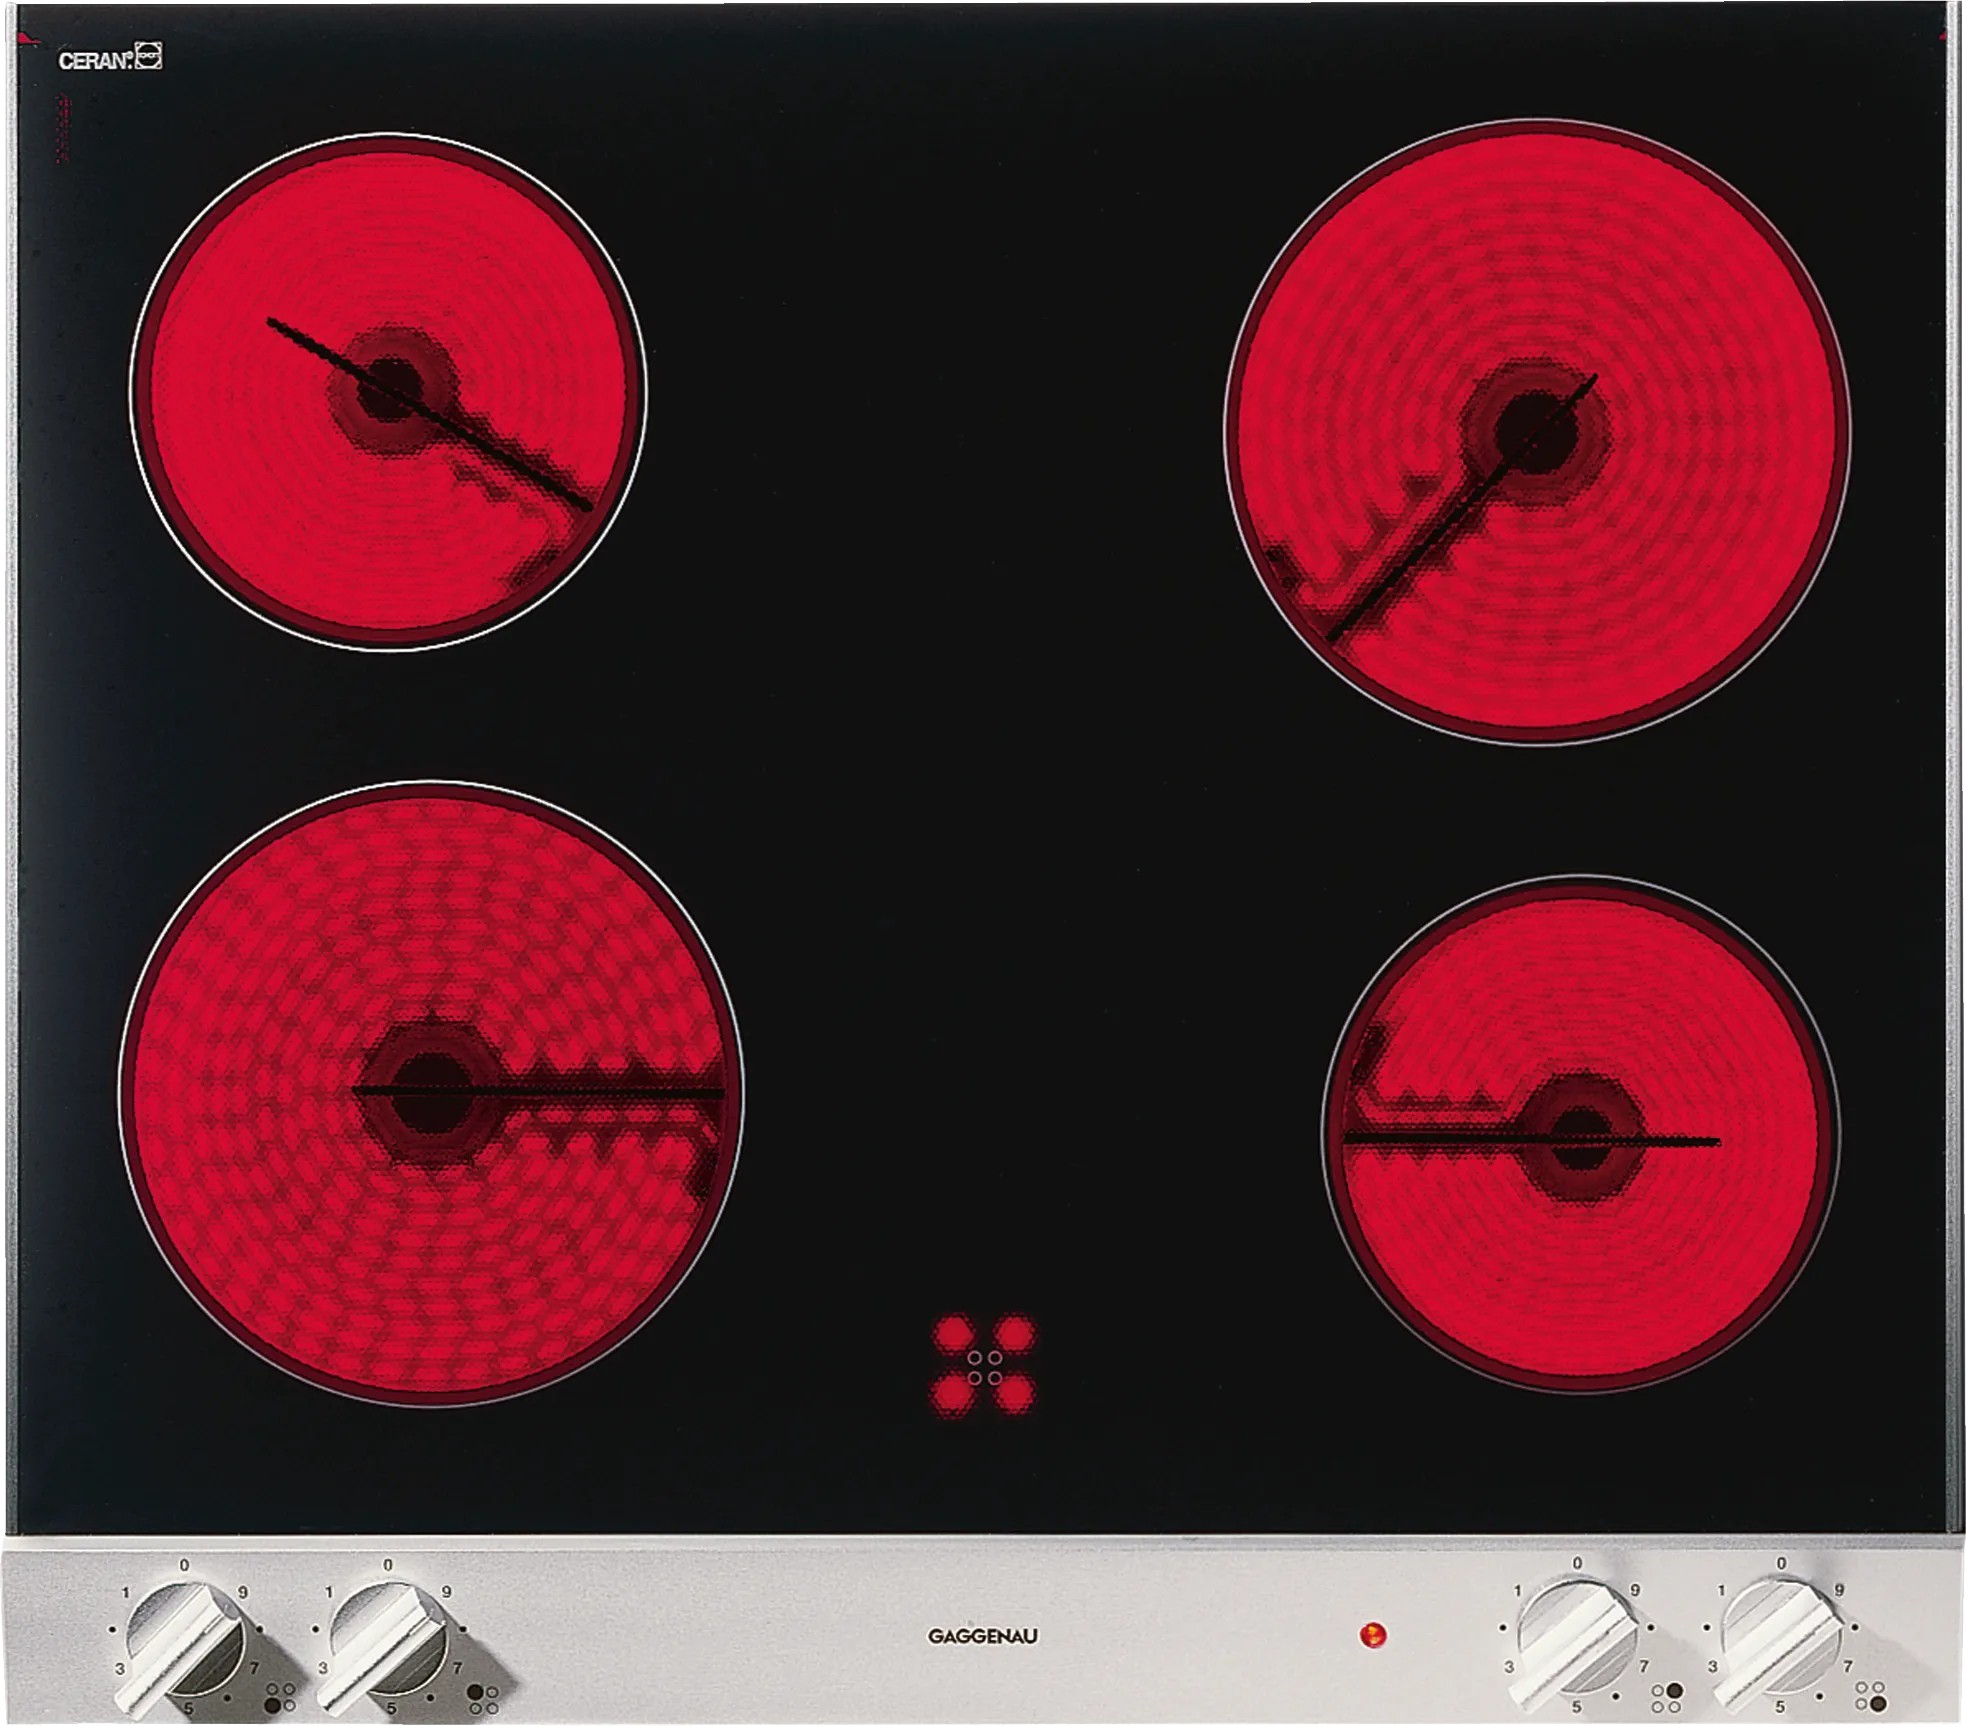Click the 0 mark above first knob
1966x1726 pixels.
pyautogui.click(x=184, y=1565)
